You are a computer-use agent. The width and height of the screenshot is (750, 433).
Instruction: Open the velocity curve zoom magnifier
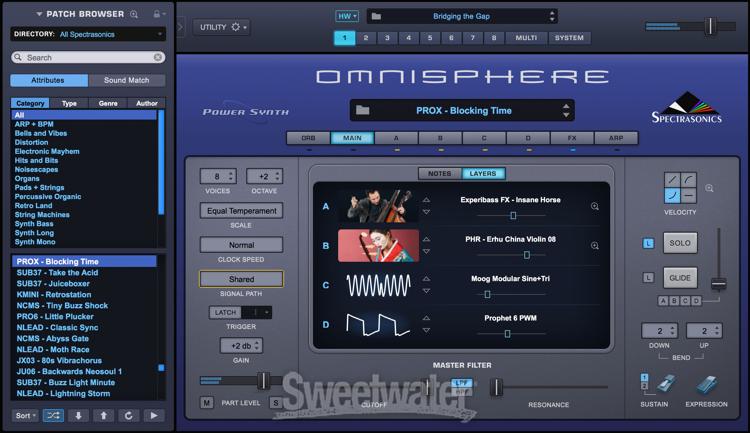point(709,189)
